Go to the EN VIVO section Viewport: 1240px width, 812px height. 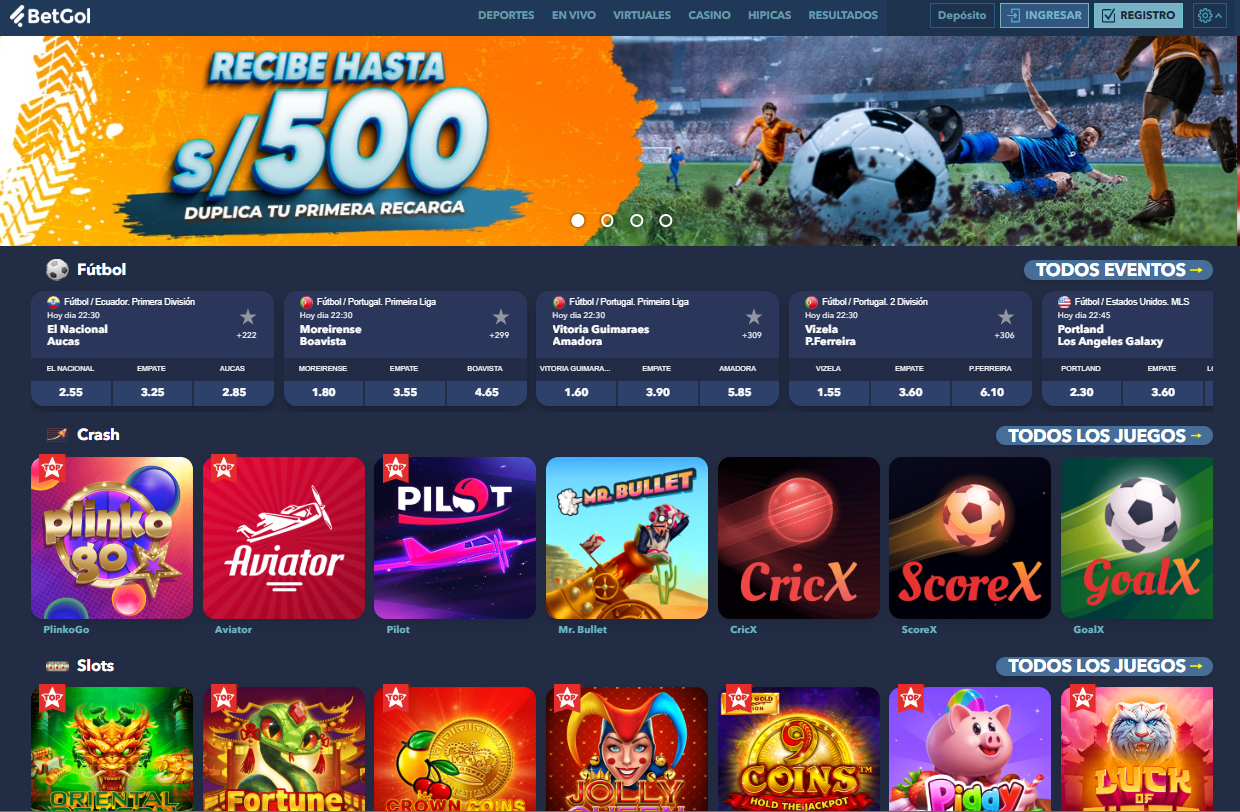click(574, 15)
